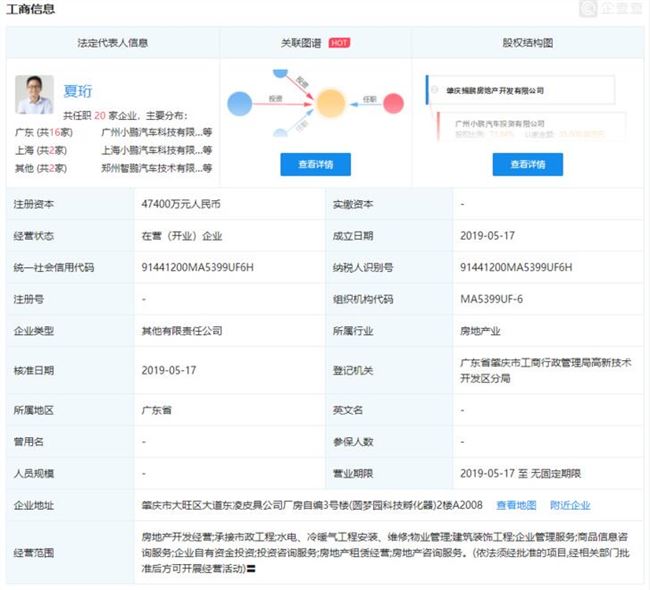Click the light blue node at graph bottom
The height and width of the screenshot is (590, 650).
280,133
